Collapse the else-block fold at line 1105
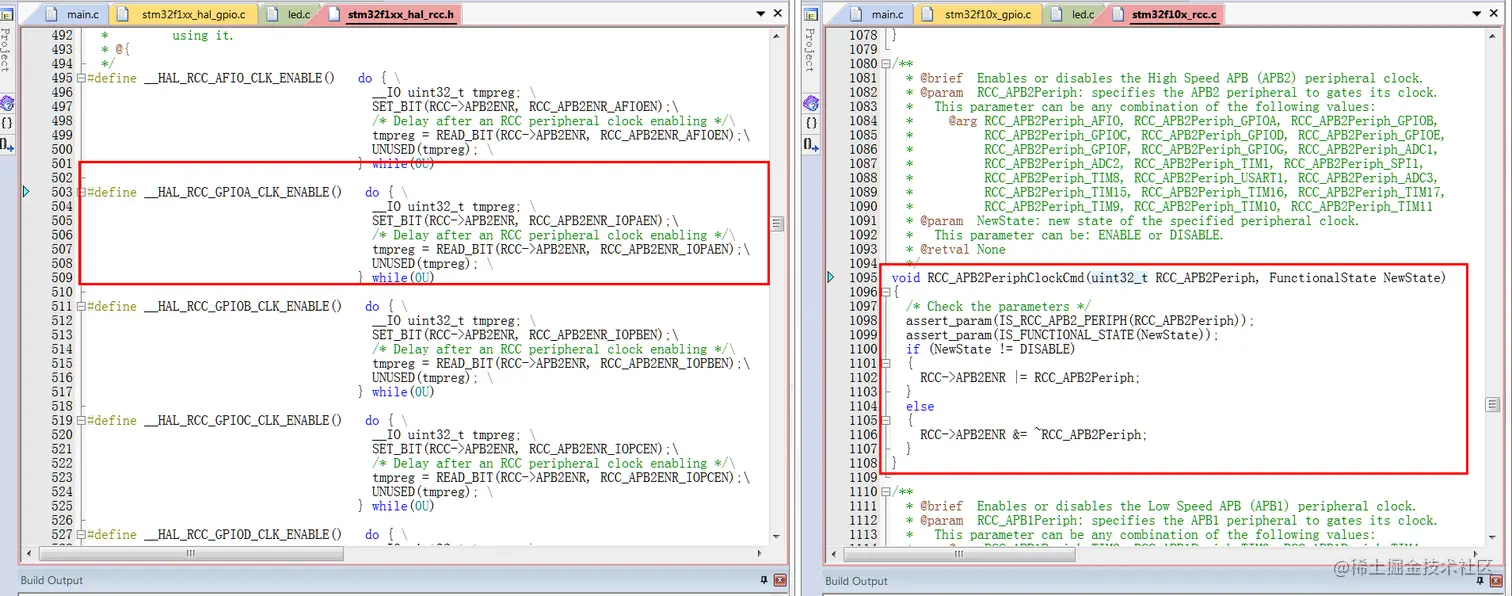1512x596 pixels. (x=886, y=420)
